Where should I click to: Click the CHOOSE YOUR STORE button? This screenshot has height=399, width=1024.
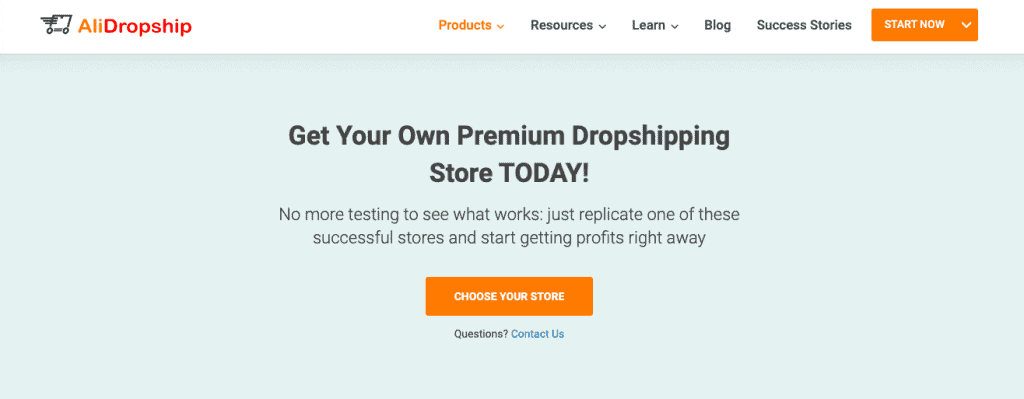coord(509,296)
